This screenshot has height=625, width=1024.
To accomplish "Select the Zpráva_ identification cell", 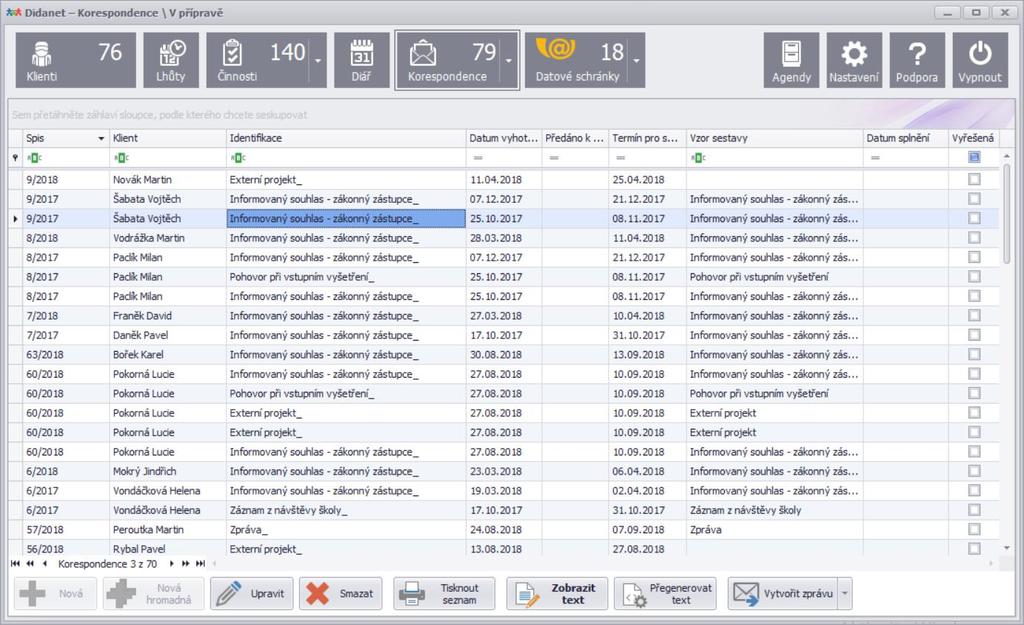I will pyautogui.click(x=346, y=530).
